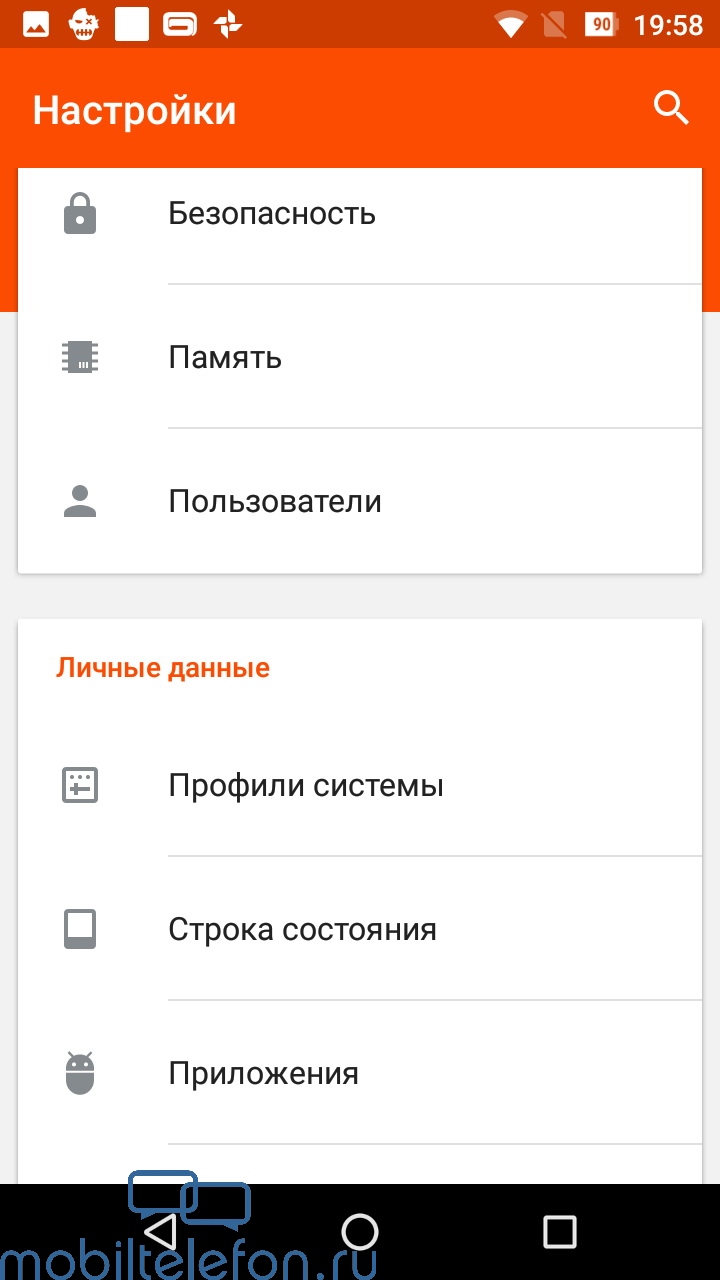
Task: Tap the Home circle button
Action: pyautogui.click(x=360, y=1231)
